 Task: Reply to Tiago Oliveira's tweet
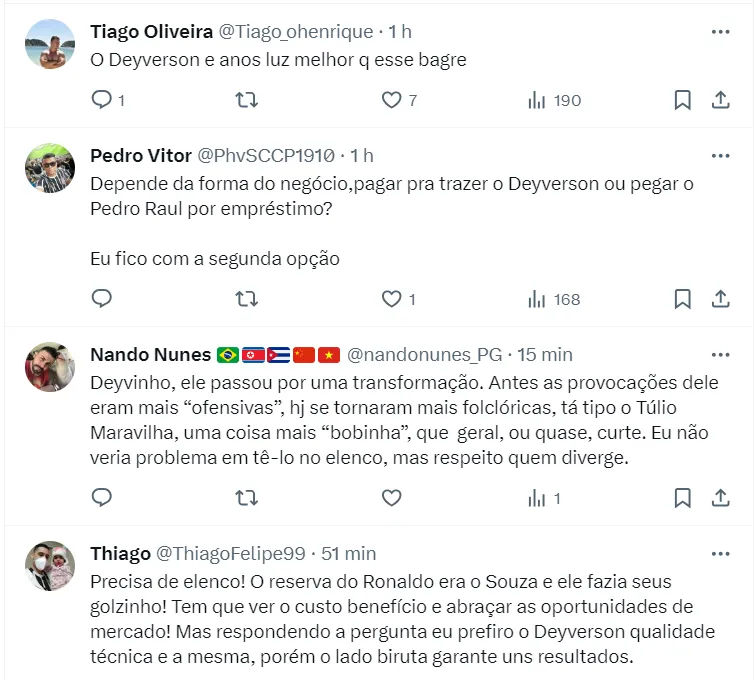coord(102,100)
